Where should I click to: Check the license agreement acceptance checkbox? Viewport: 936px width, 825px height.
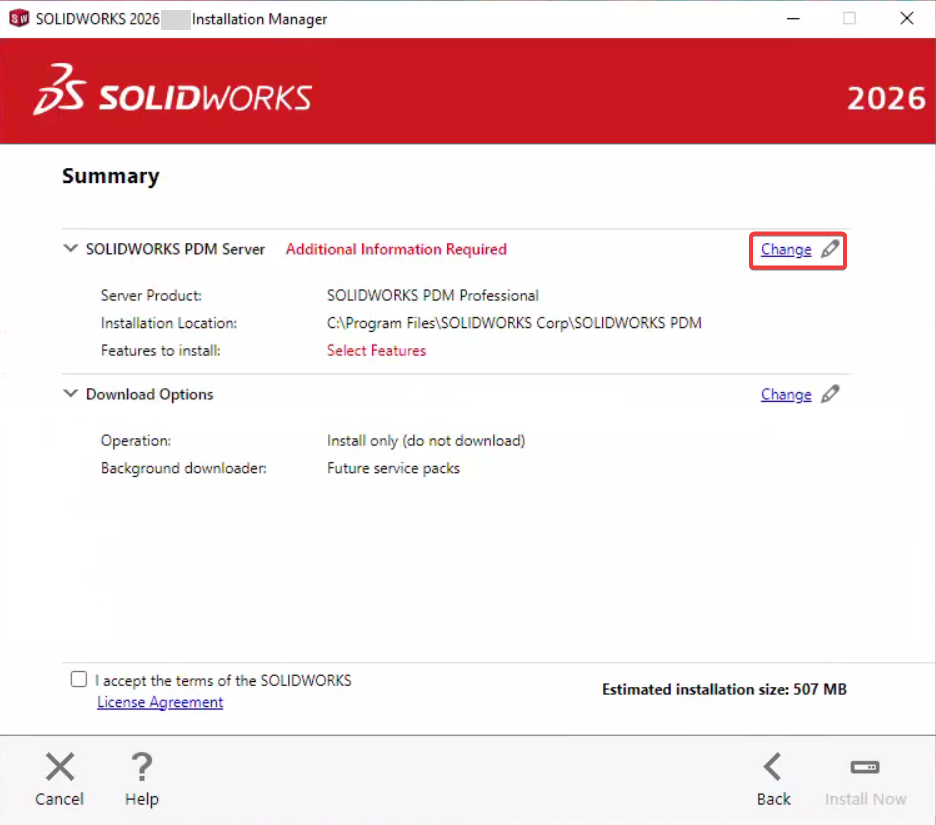tap(78, 679)
